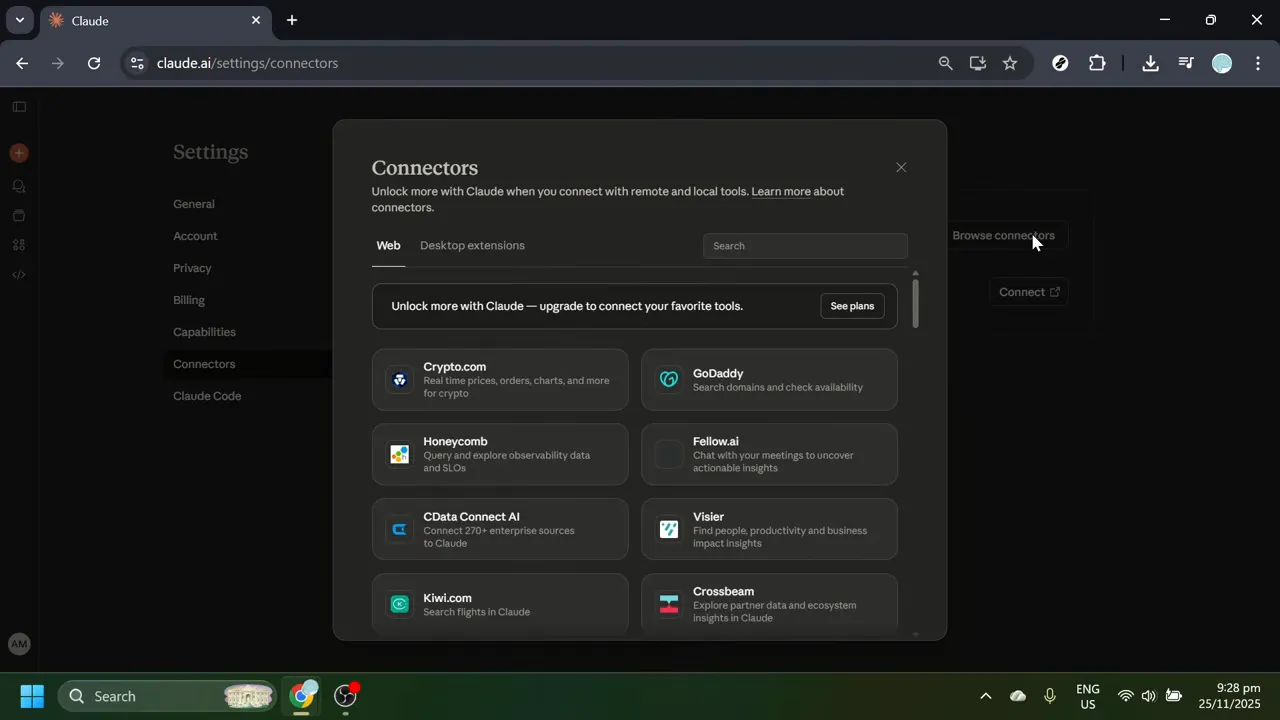Open the clock and date 9:28 pm

coord(1230,696)
